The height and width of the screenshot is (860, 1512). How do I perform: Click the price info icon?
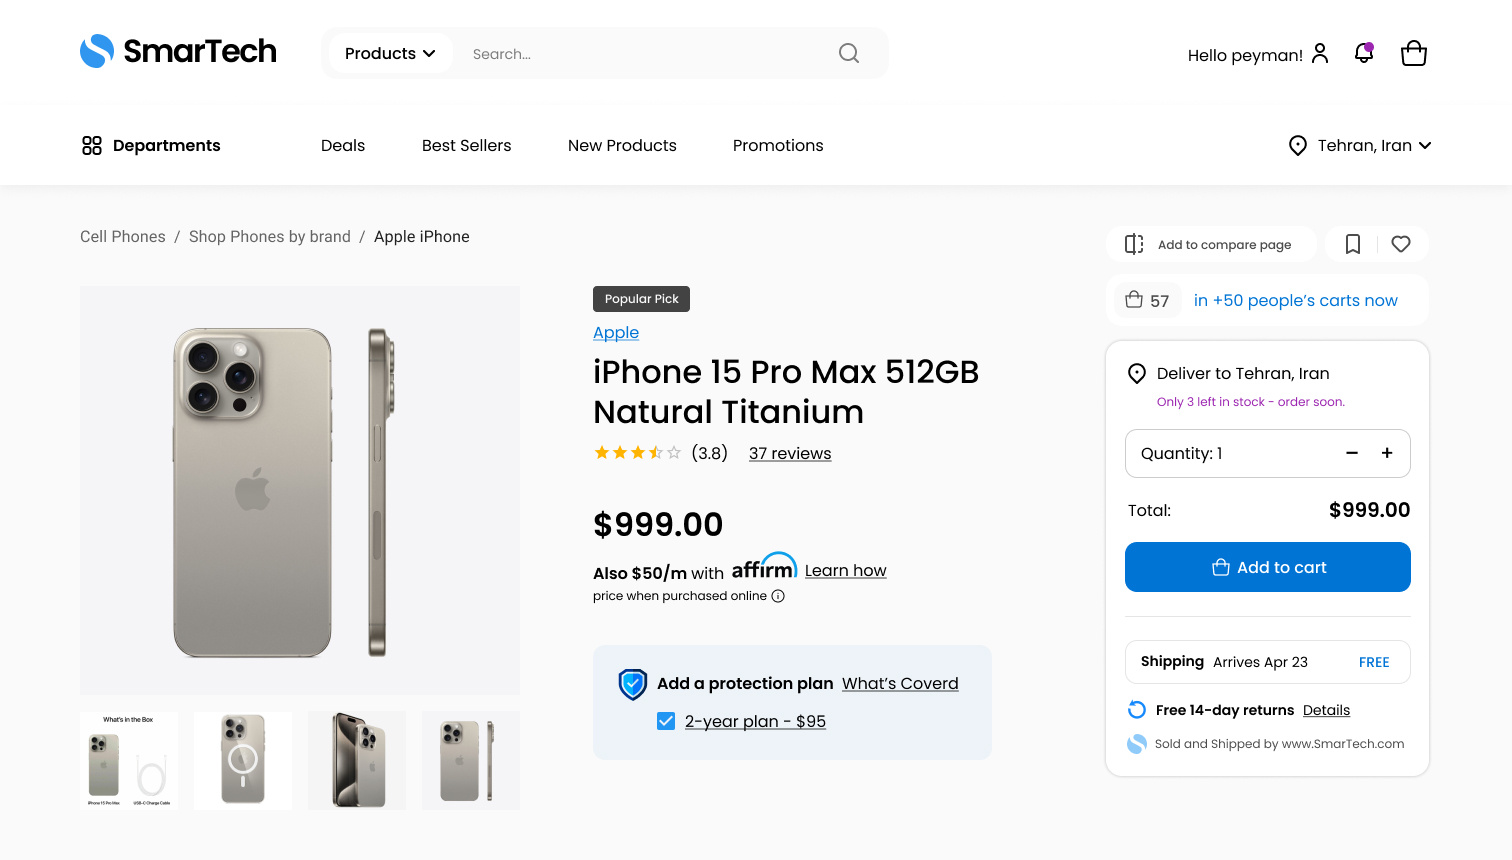click(778, 596)
